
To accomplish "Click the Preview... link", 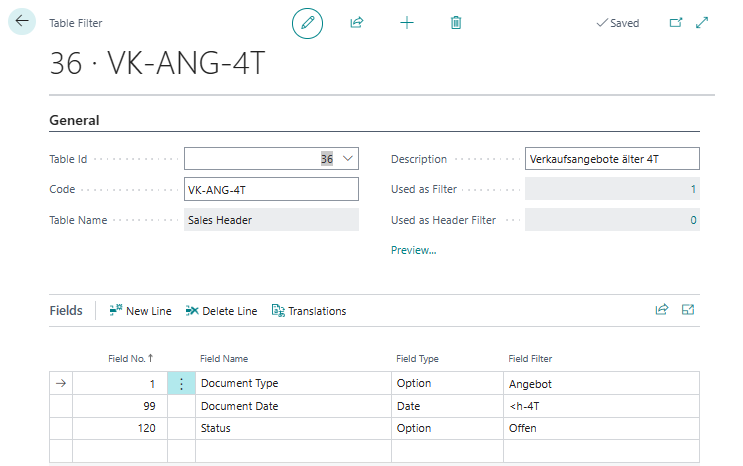I will (413, 250).
